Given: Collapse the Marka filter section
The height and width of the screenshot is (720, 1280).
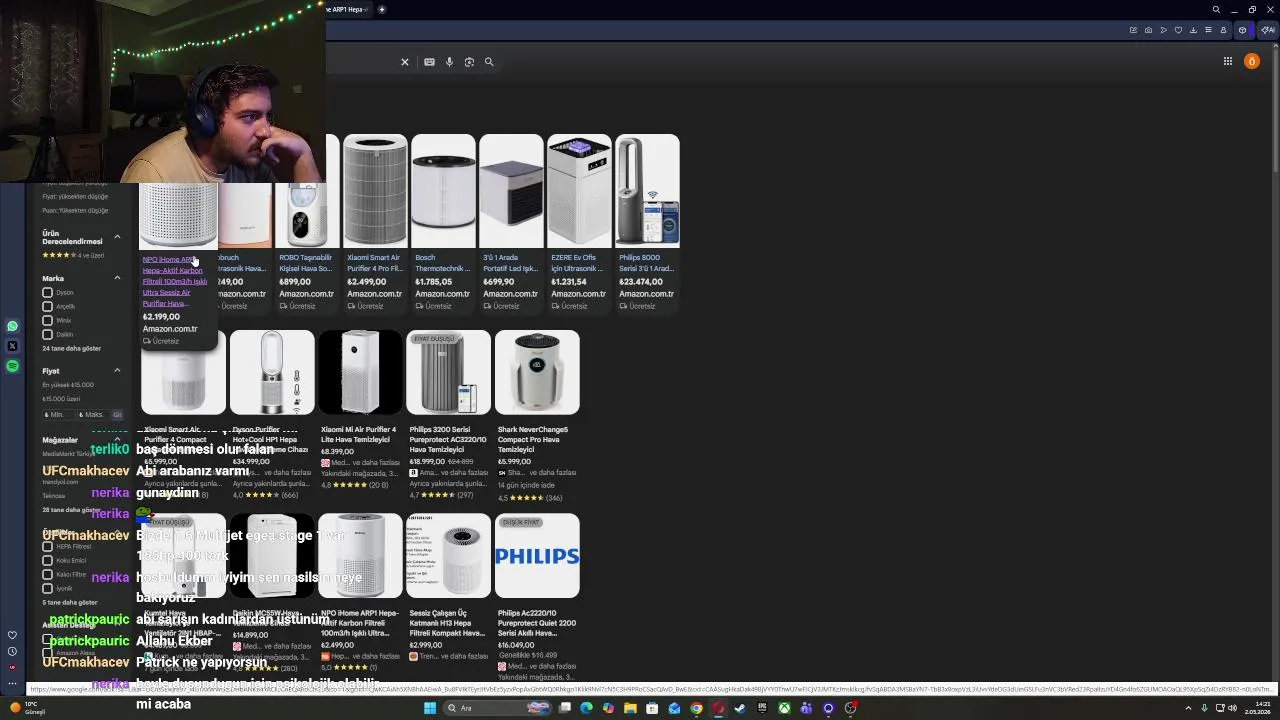Looking at the screenshot, I should [117, 278].
